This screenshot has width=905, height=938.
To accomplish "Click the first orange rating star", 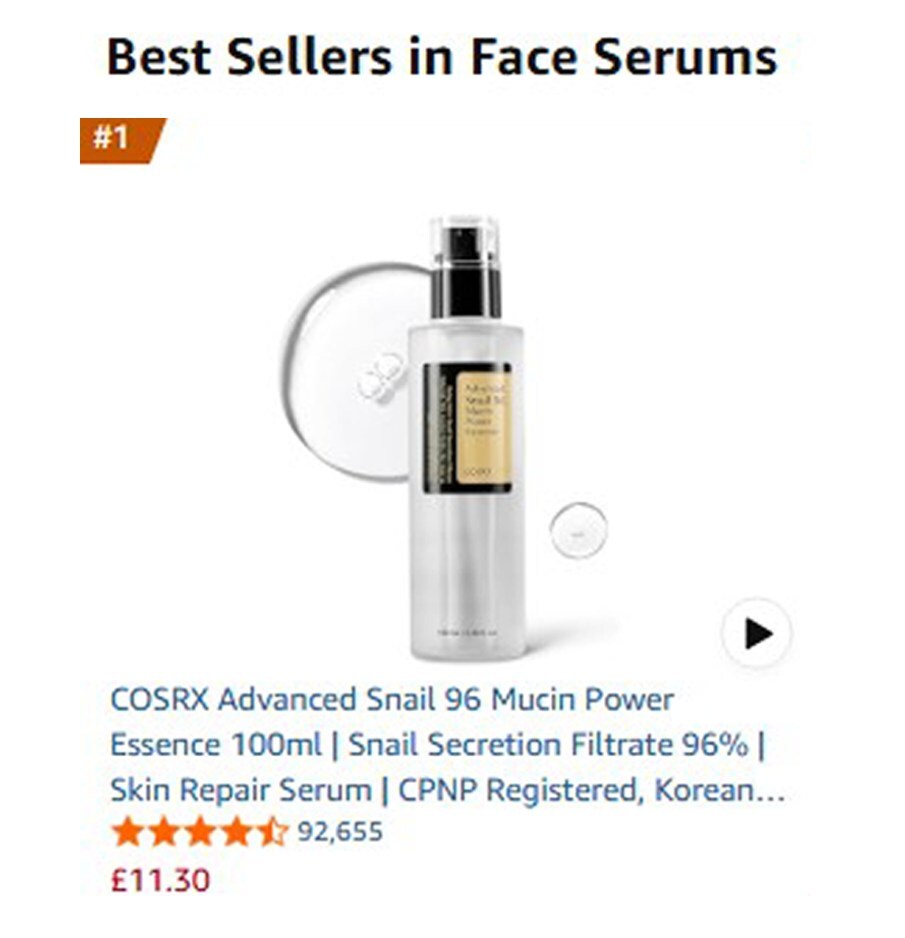I will coord(127,832).
